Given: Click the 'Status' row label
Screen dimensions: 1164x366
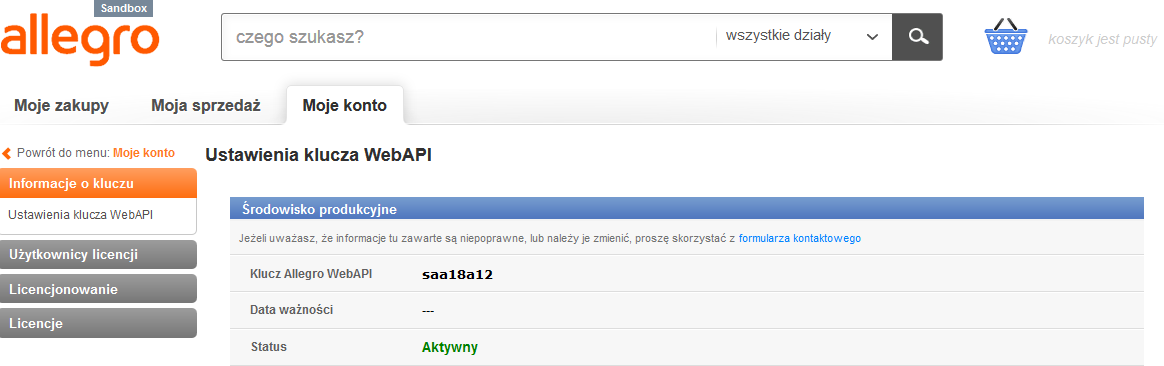Looking at the screenshot, I should (269, 347).
